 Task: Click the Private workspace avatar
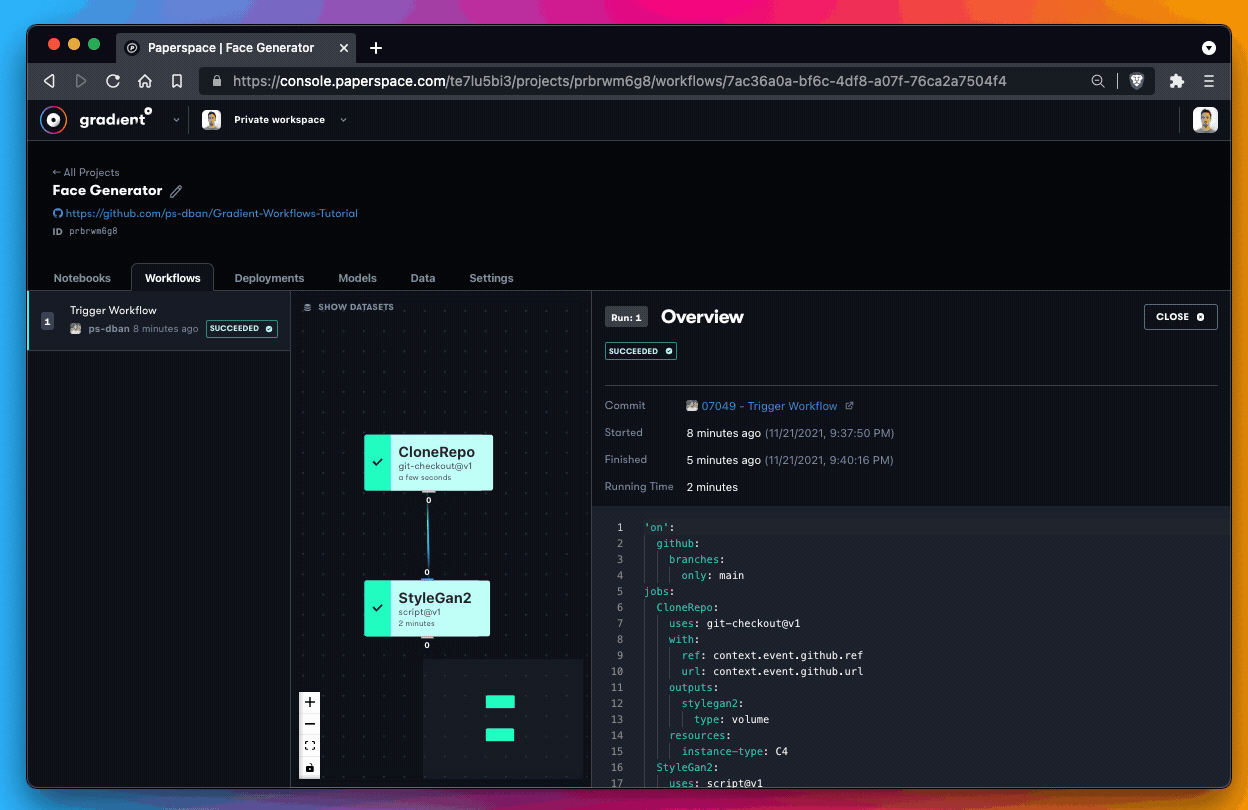(x=211, y=120)
